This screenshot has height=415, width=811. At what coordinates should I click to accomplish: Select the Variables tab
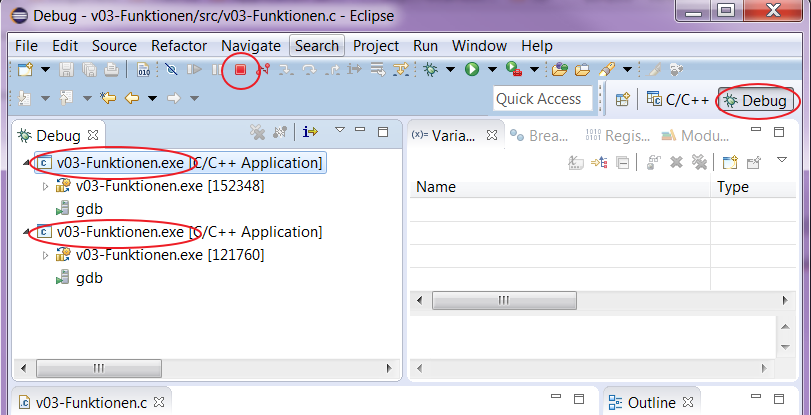[454, 136]
